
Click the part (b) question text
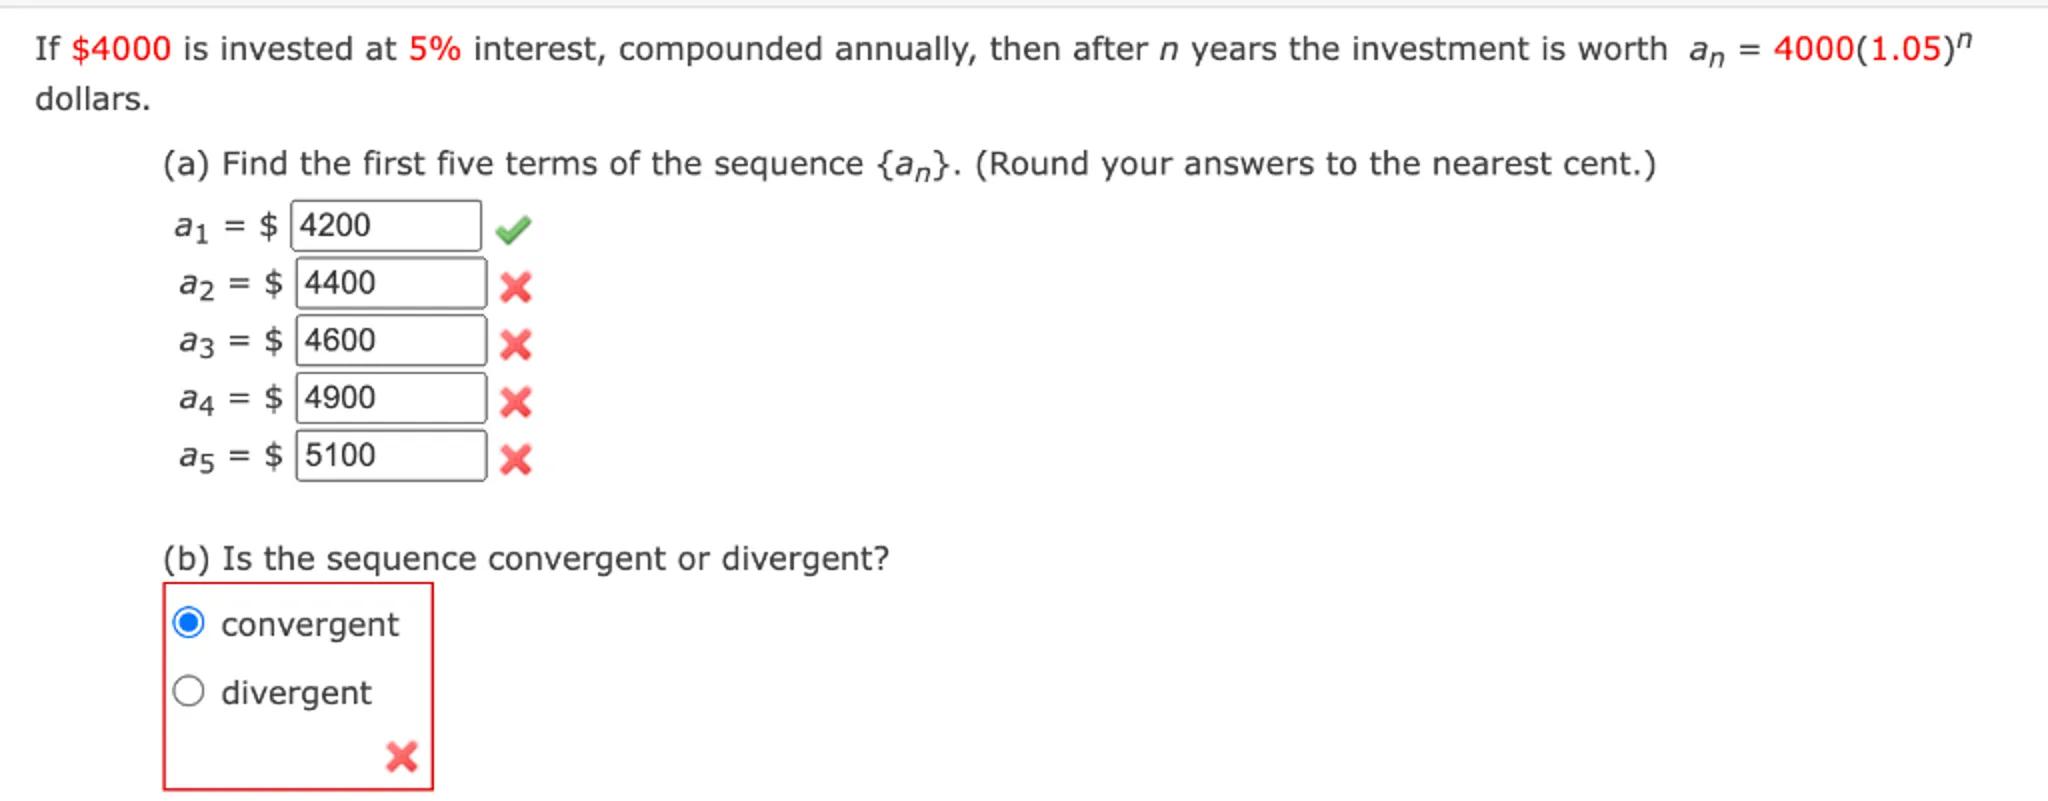coord(526,558)
